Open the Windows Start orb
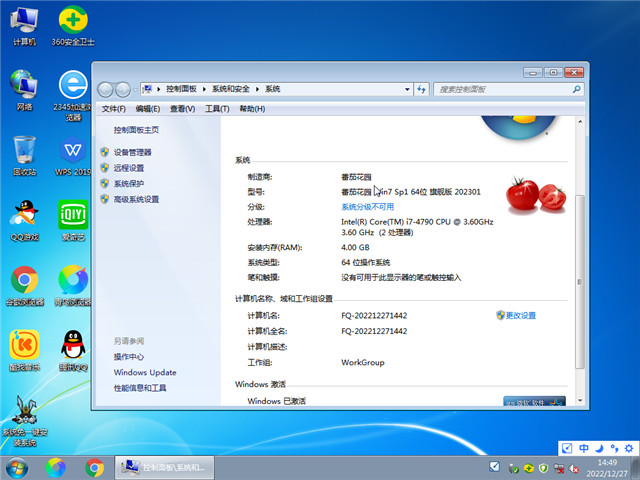640x480 pixels. pyautogui.click(x=17, y=468)
